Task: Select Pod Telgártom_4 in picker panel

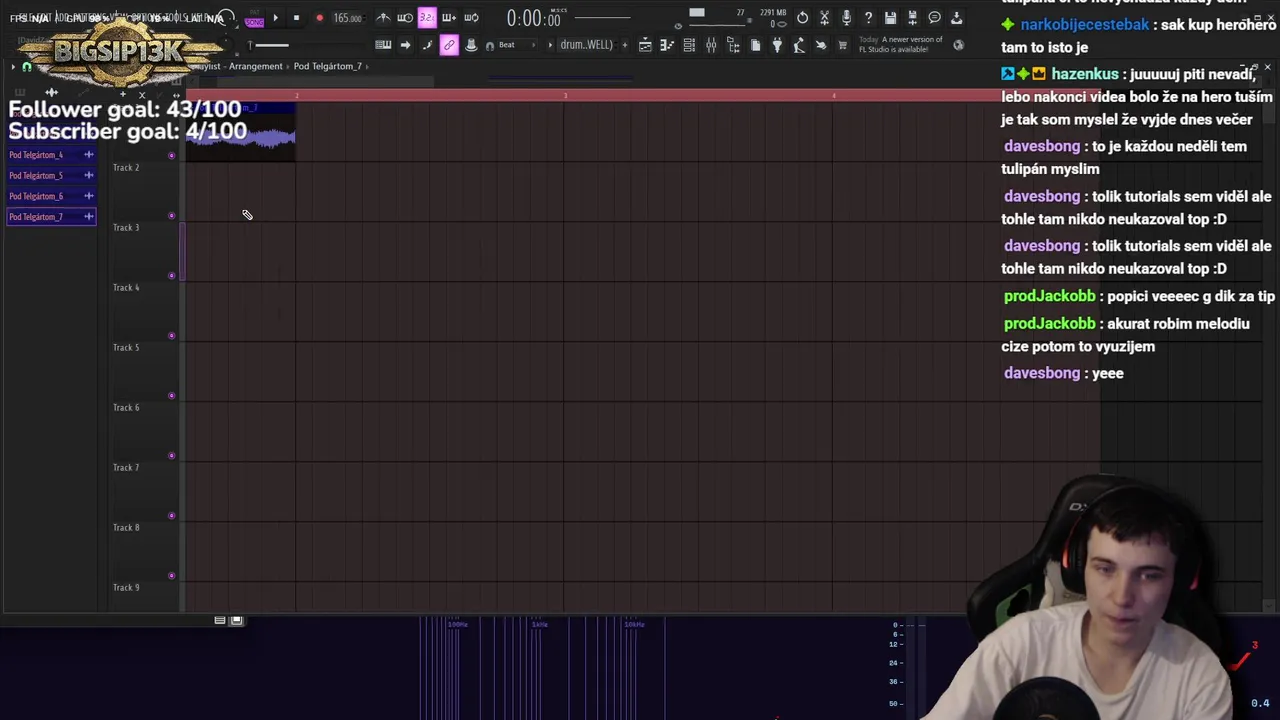Action: pyautogui.click(x=50, y=155)
